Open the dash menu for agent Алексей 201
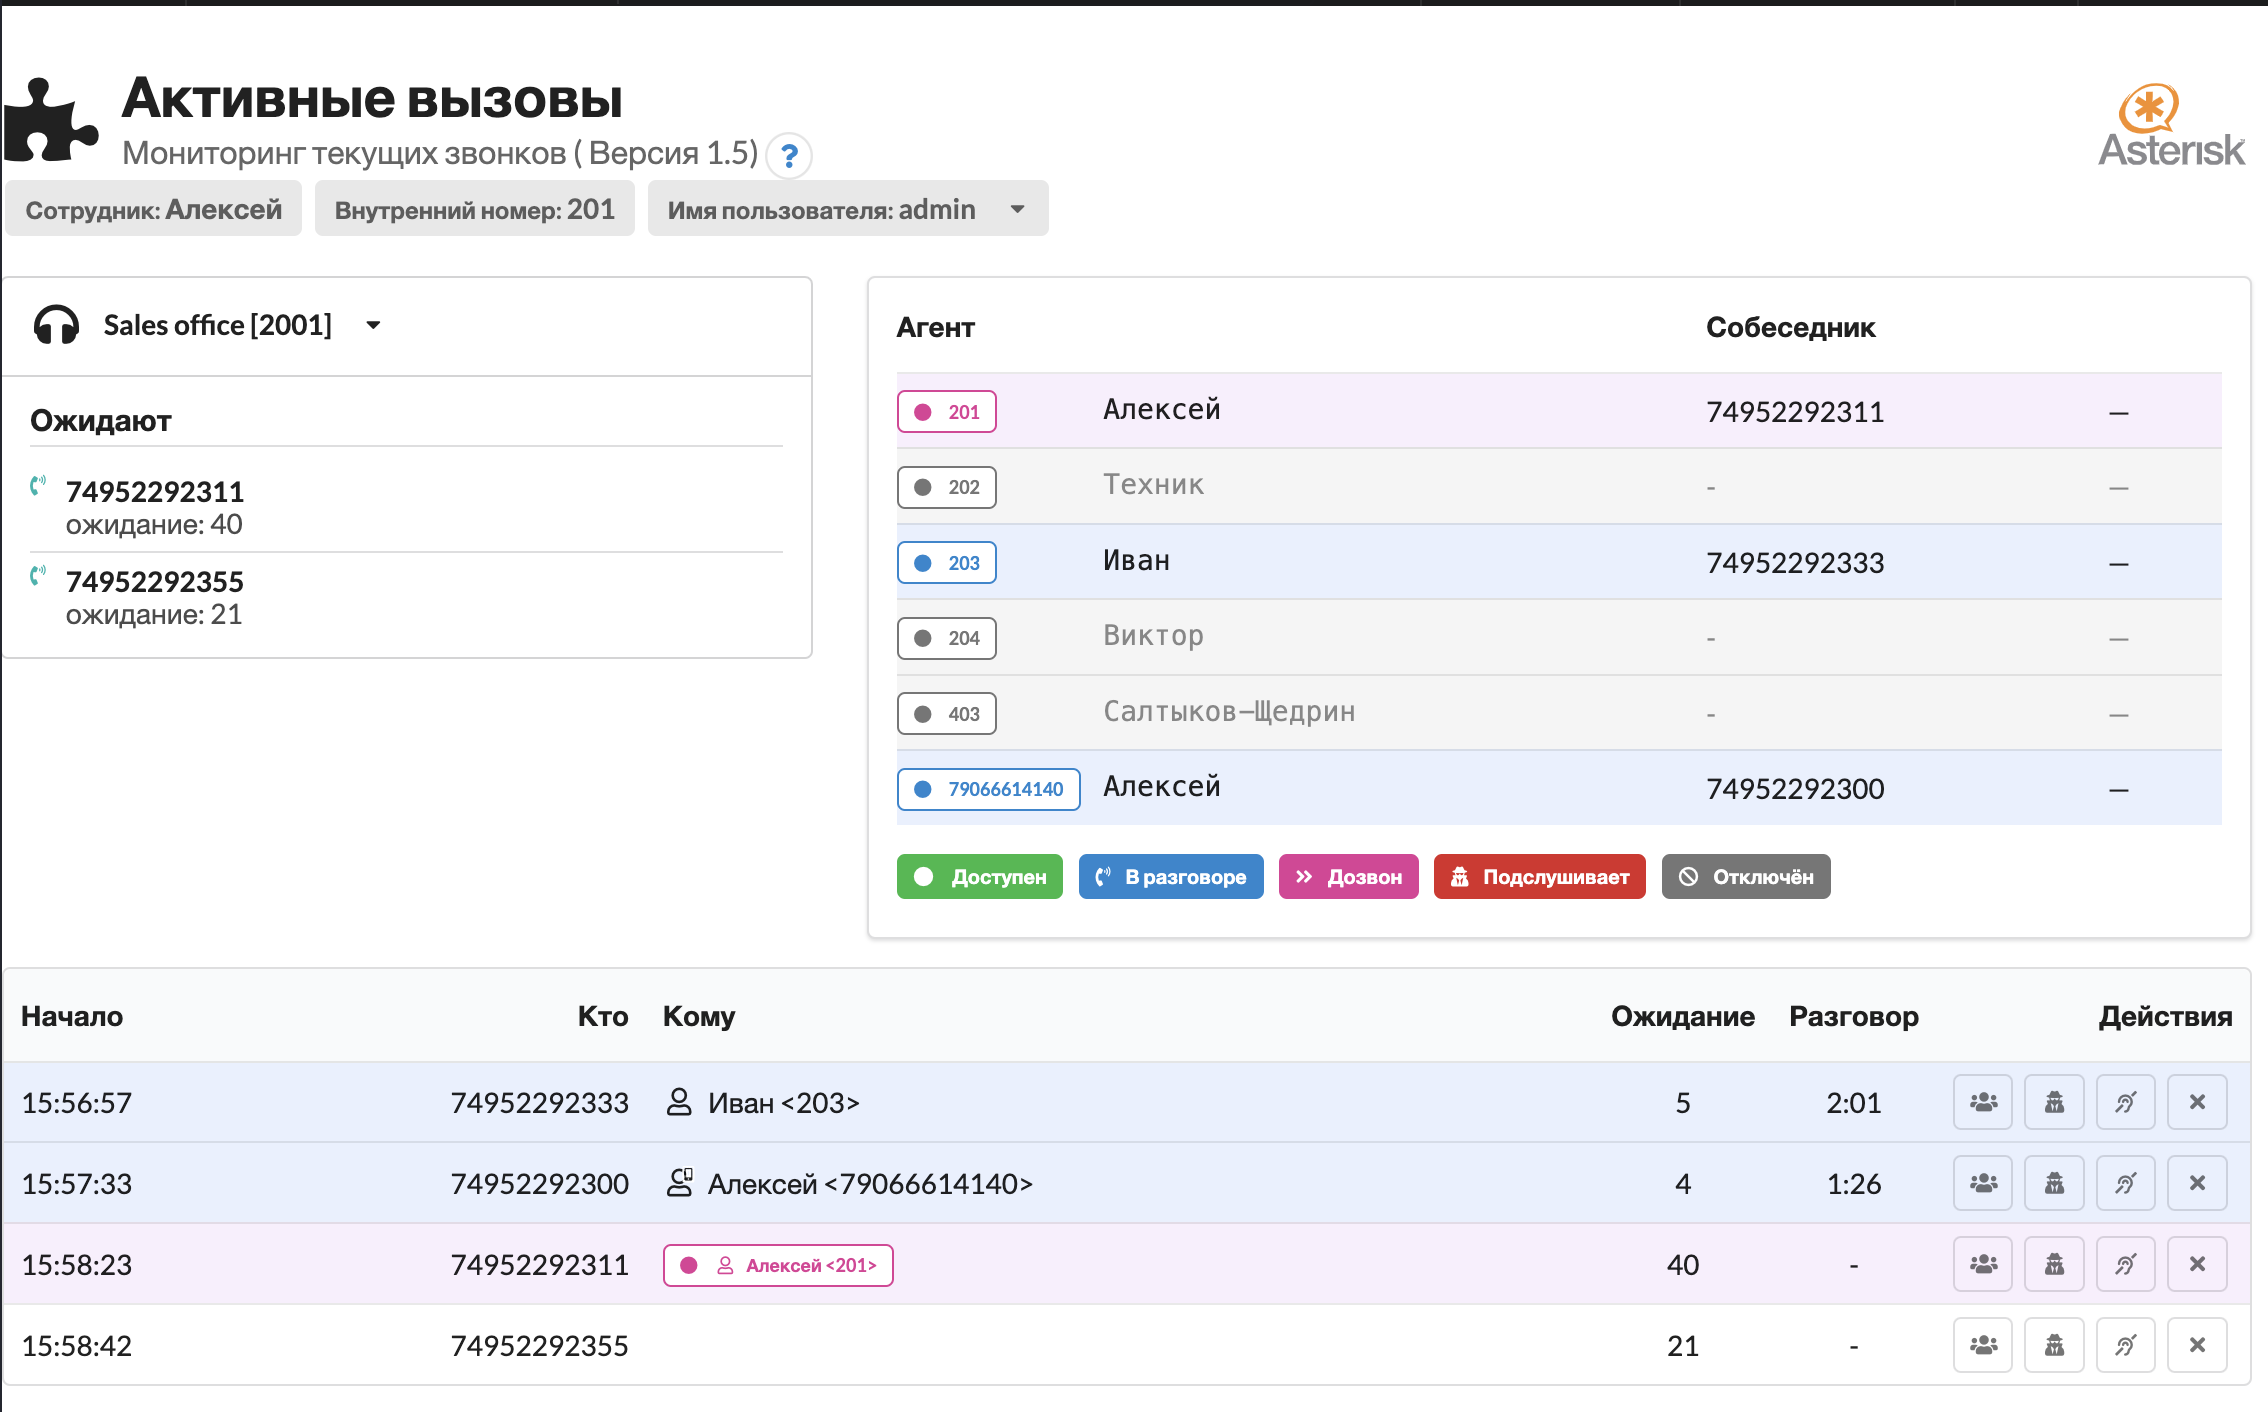Image resolution: width=2268 pixels, height=1412 pixels. 2118,413
